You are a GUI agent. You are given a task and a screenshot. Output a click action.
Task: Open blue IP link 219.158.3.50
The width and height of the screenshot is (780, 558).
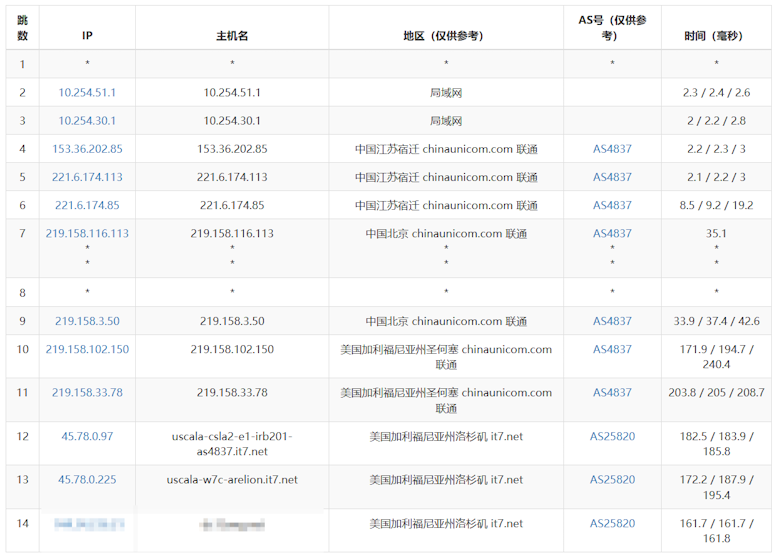[x=87, y=321]
